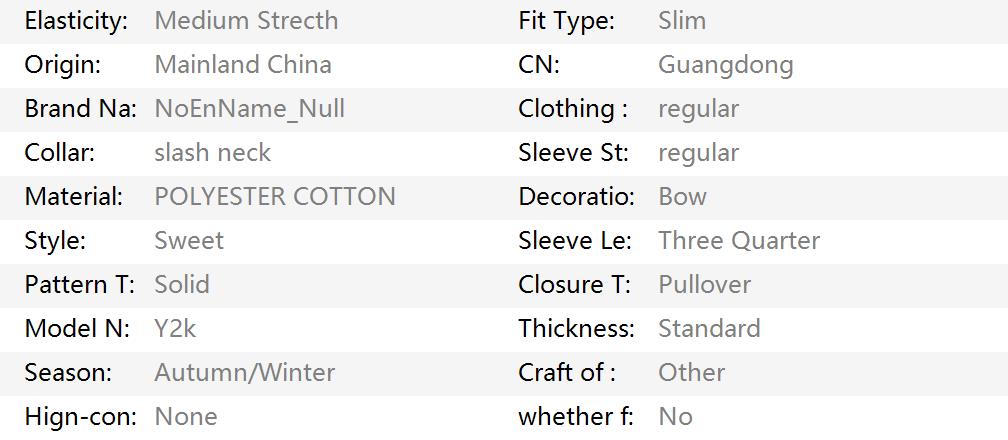Click the Standard thickness value
1008x440 pixels.
(x=709, y=328)
